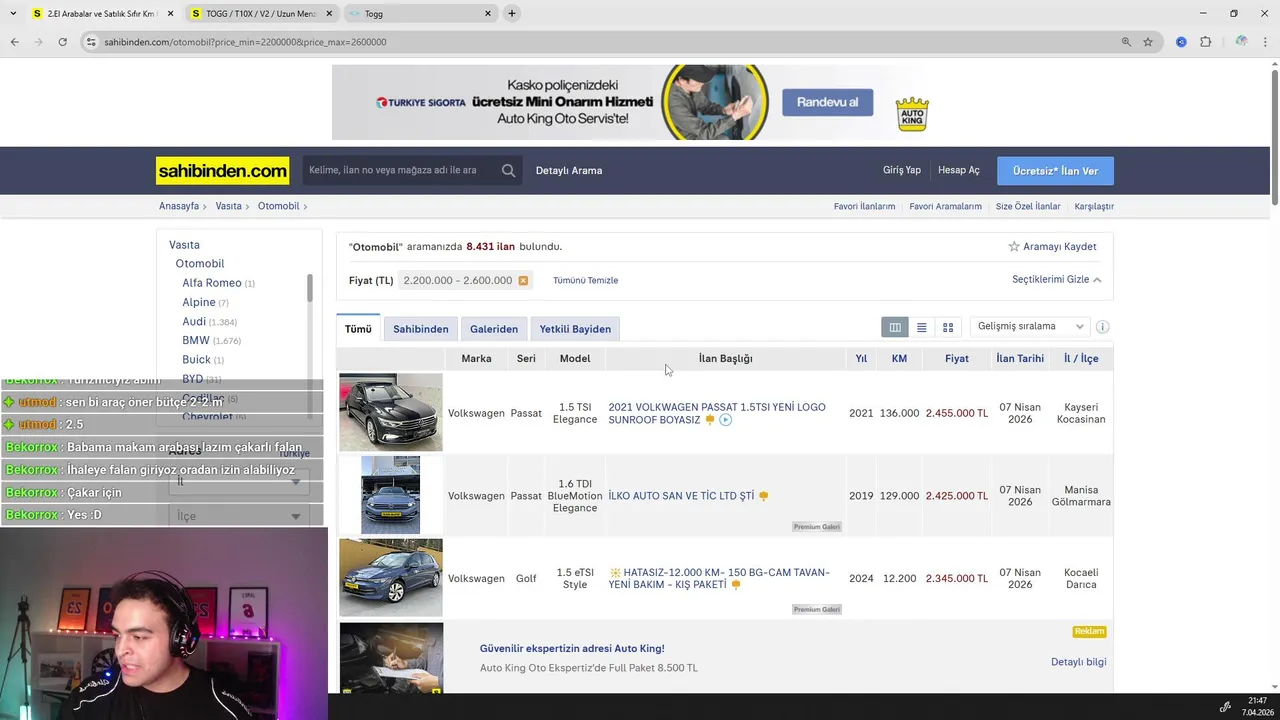This screenshot has width=1280, height=720.
Task: Click the info icon next to the sorting dropdown
Action: (1103, 327)
